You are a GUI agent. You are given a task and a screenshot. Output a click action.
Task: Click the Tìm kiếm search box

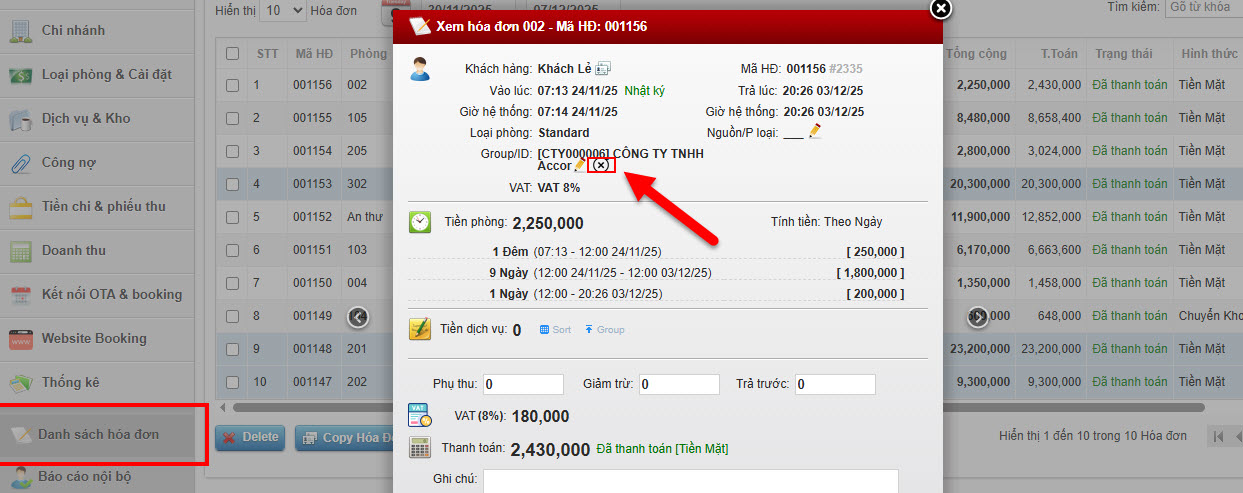coord(1203,8)
